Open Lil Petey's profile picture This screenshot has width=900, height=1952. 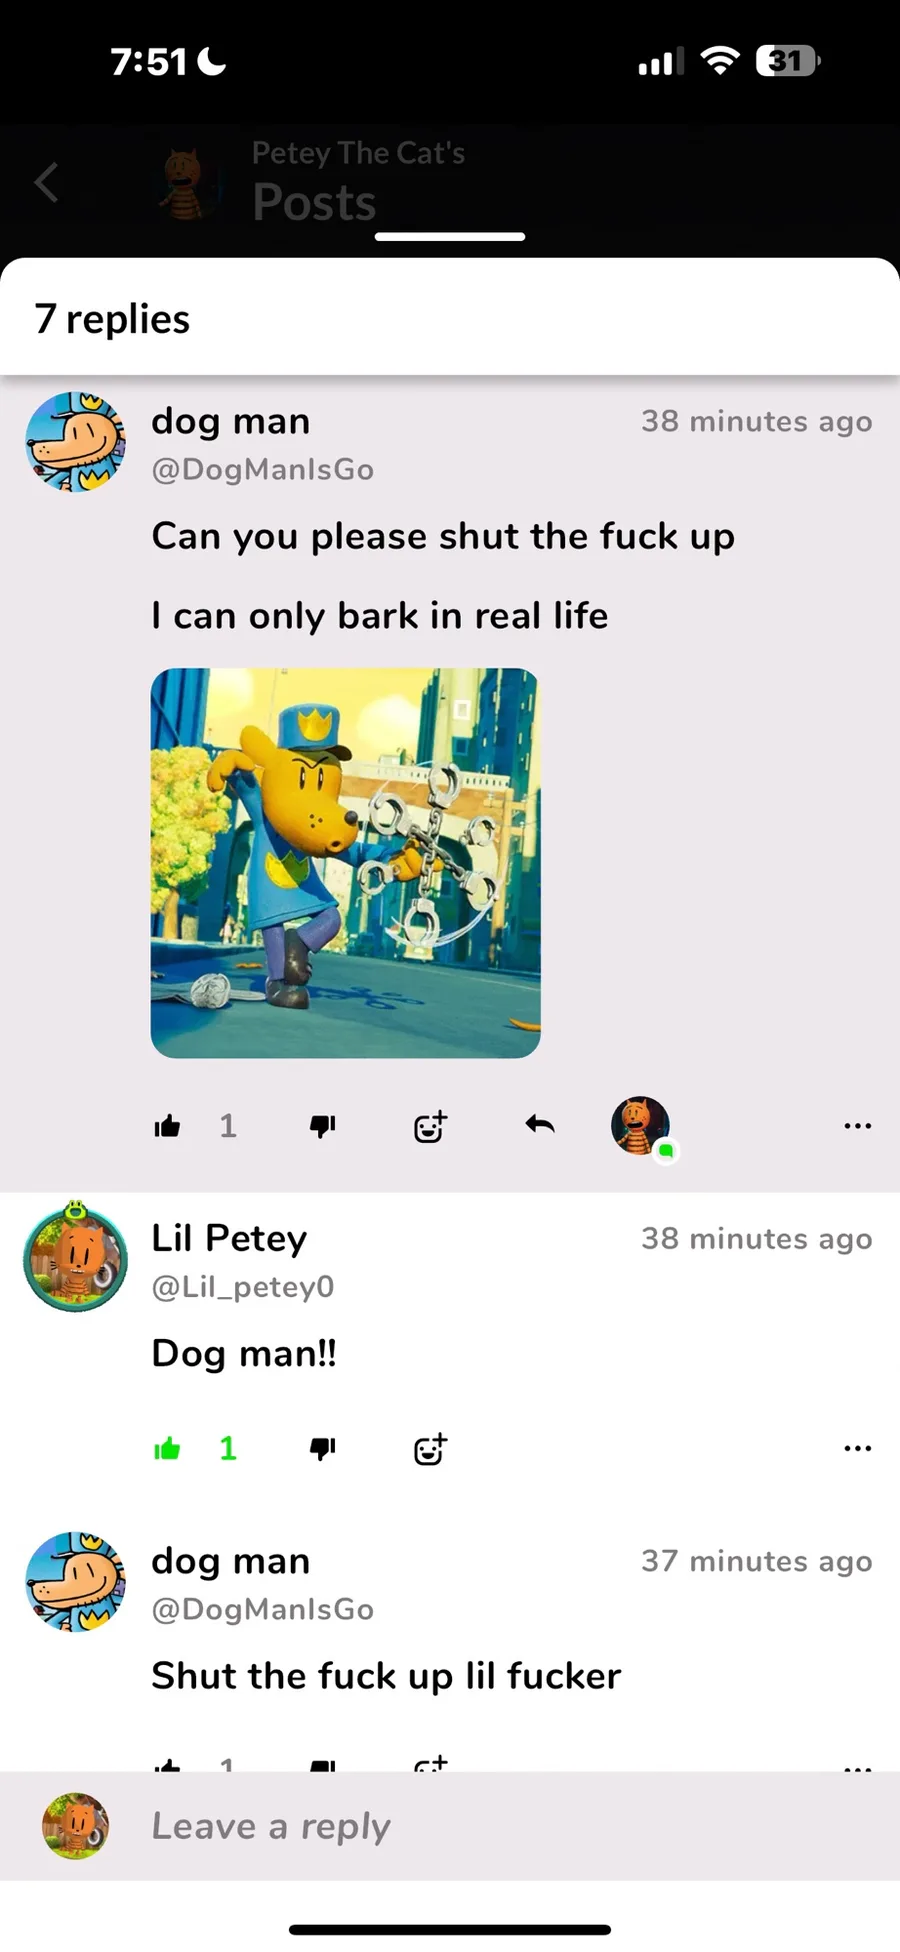[76, 1258]
